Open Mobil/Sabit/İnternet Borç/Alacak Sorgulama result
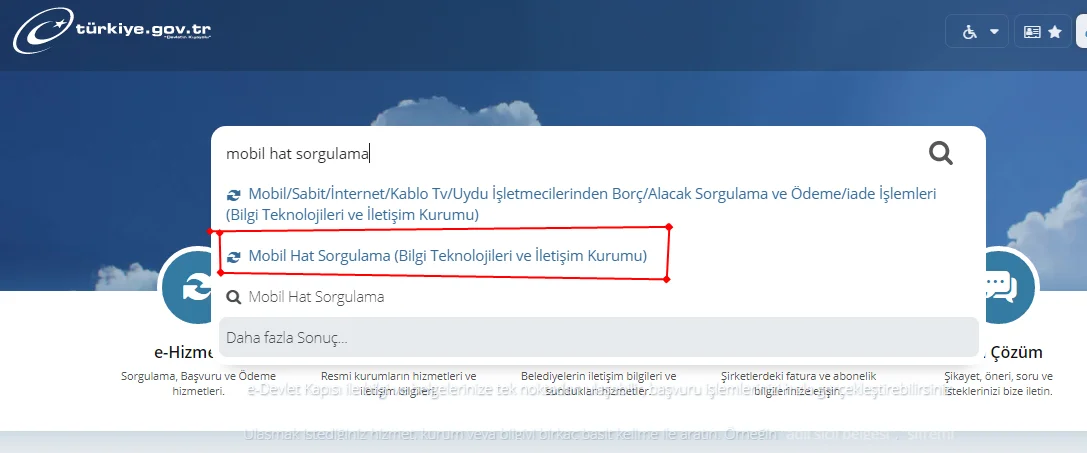1087x453 pixels. click(582, 205)
